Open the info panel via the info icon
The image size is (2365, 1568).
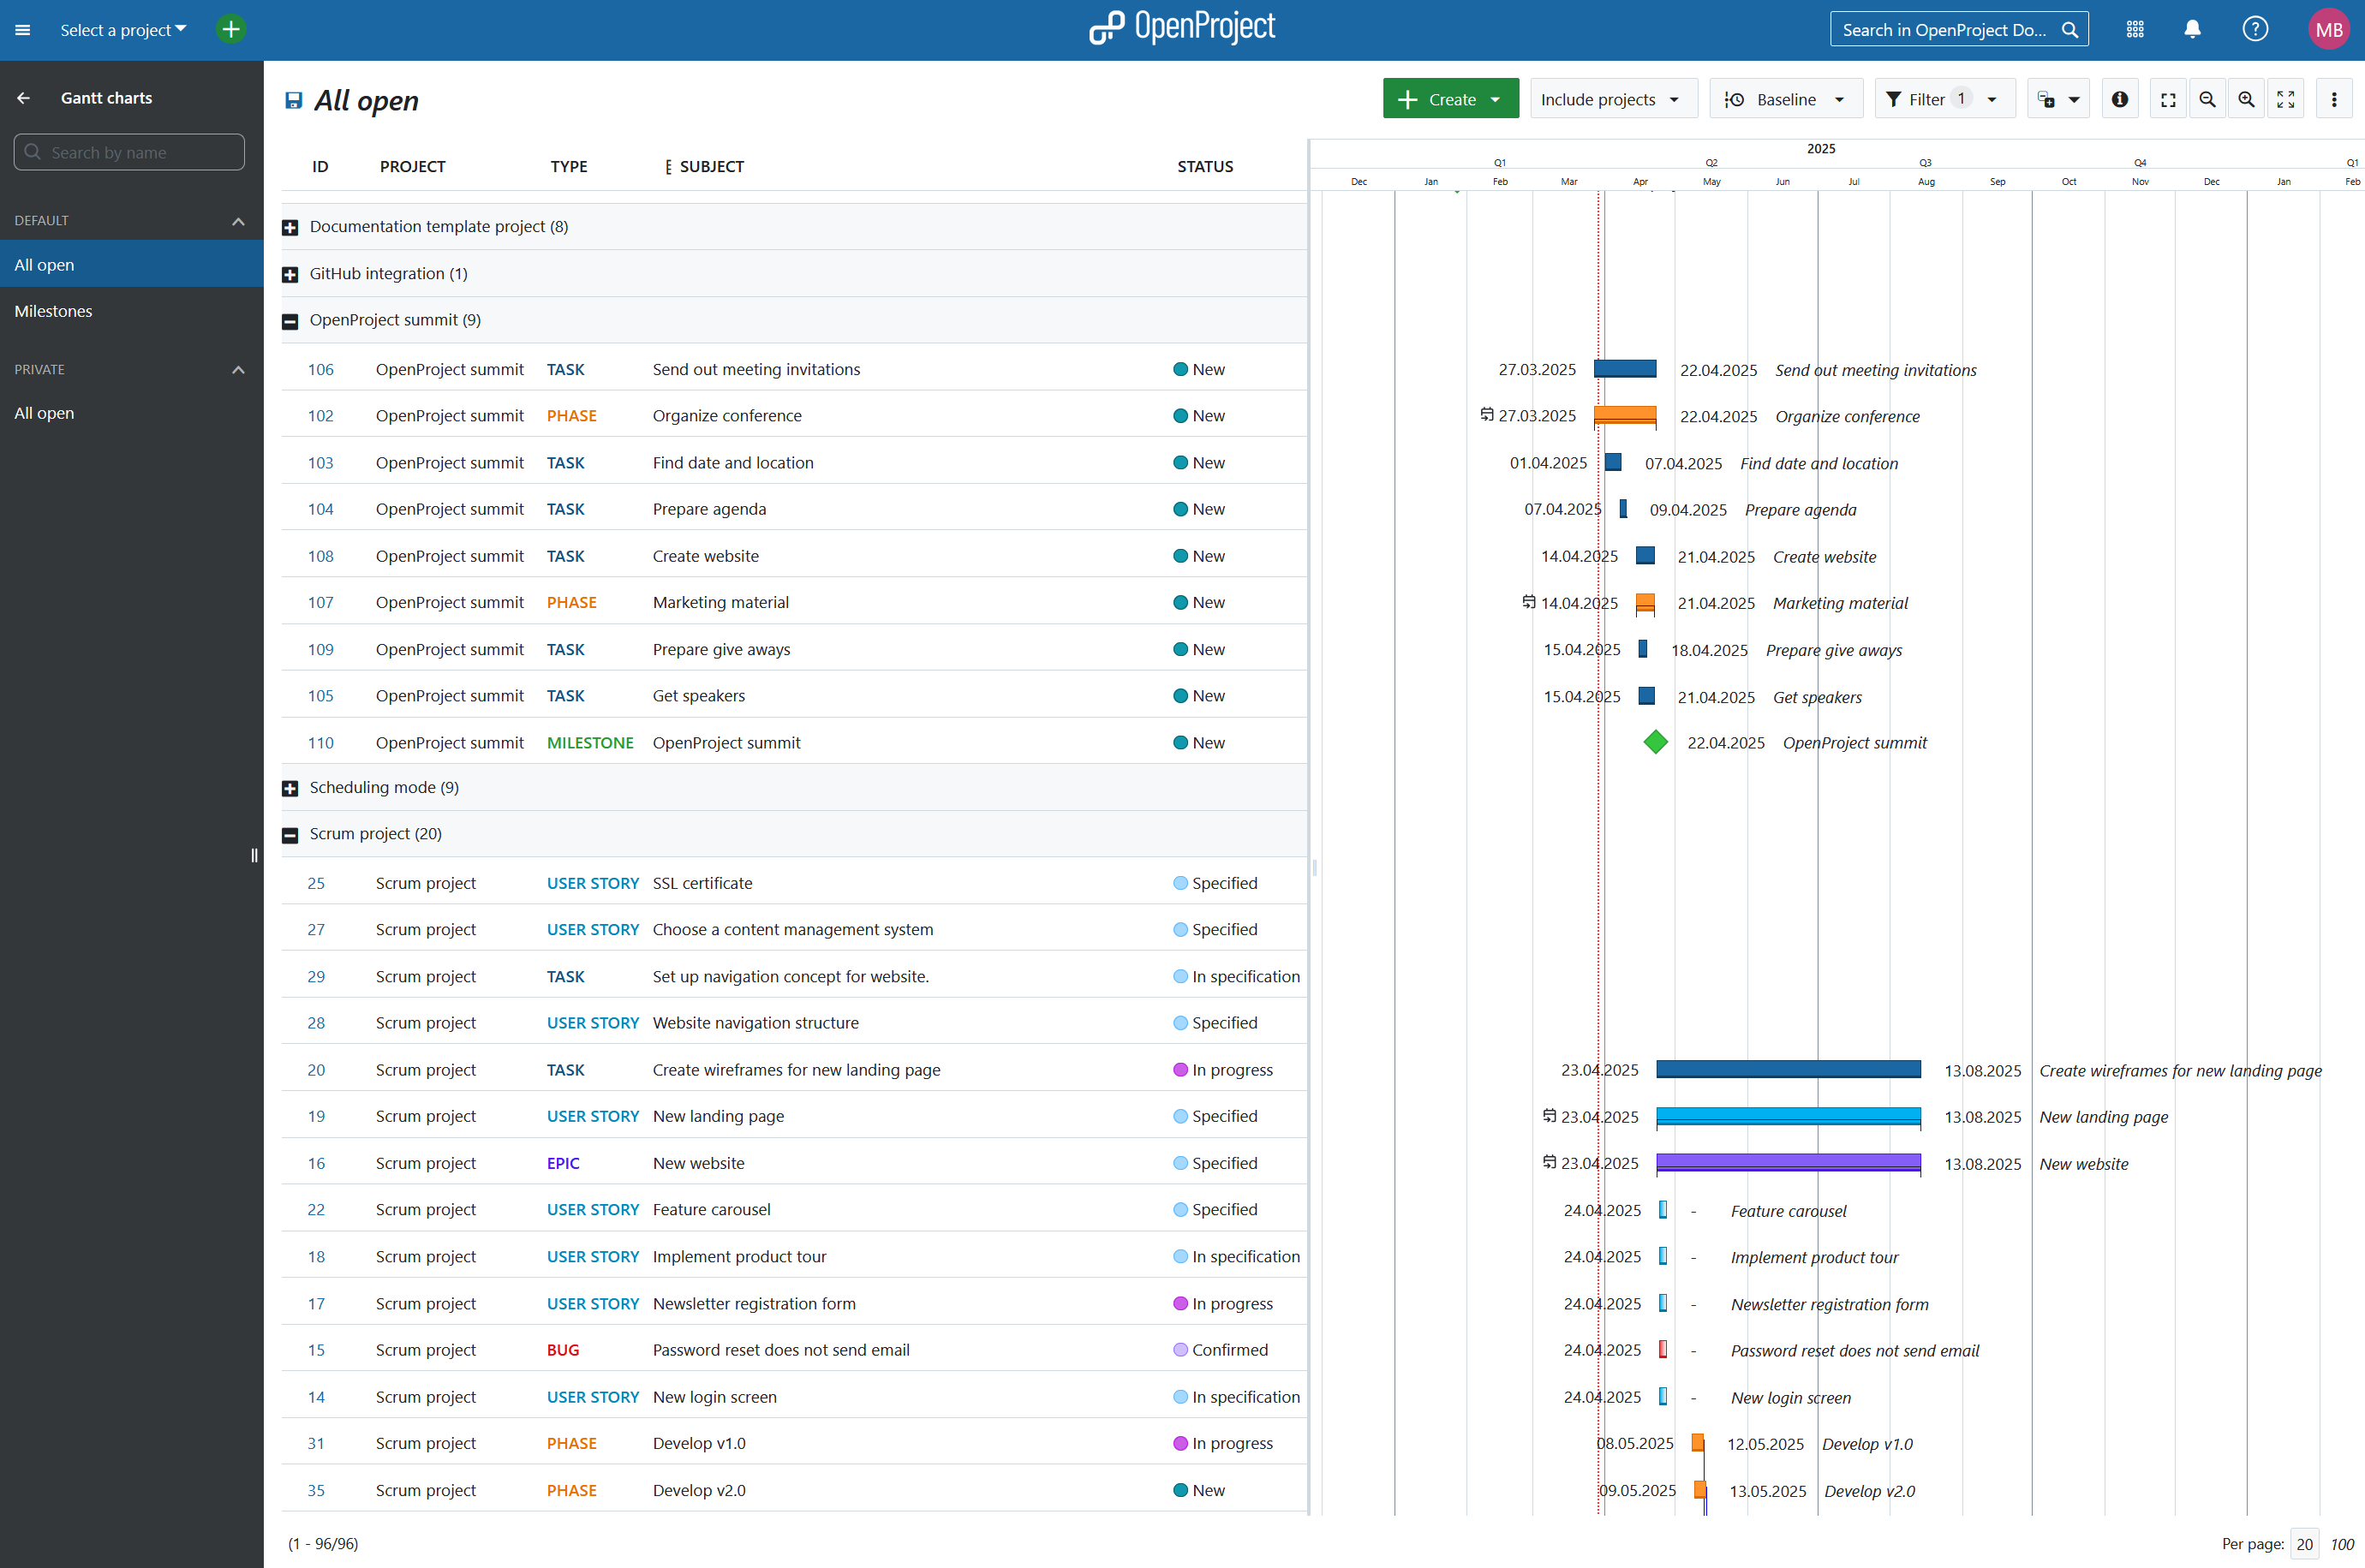(x=2119, y=98)
